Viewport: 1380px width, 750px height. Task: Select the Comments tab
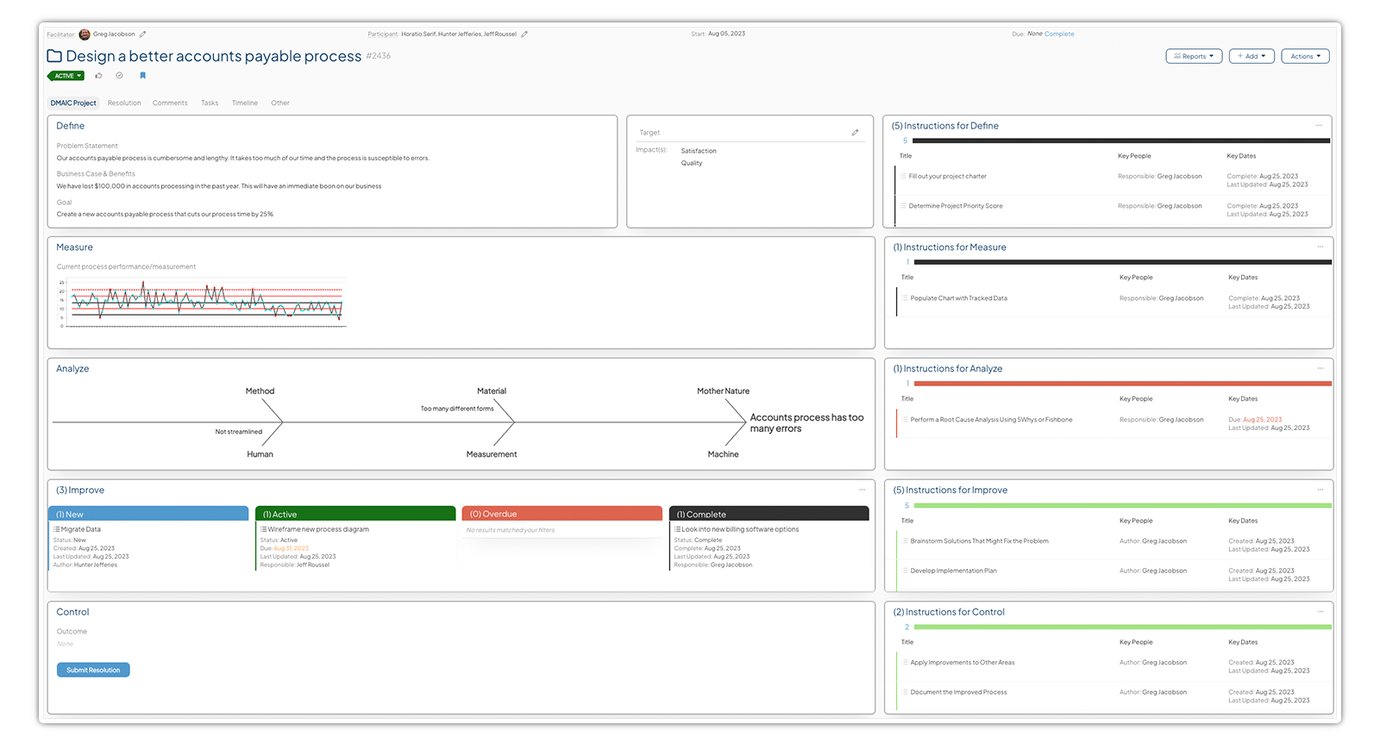[170, 102]
